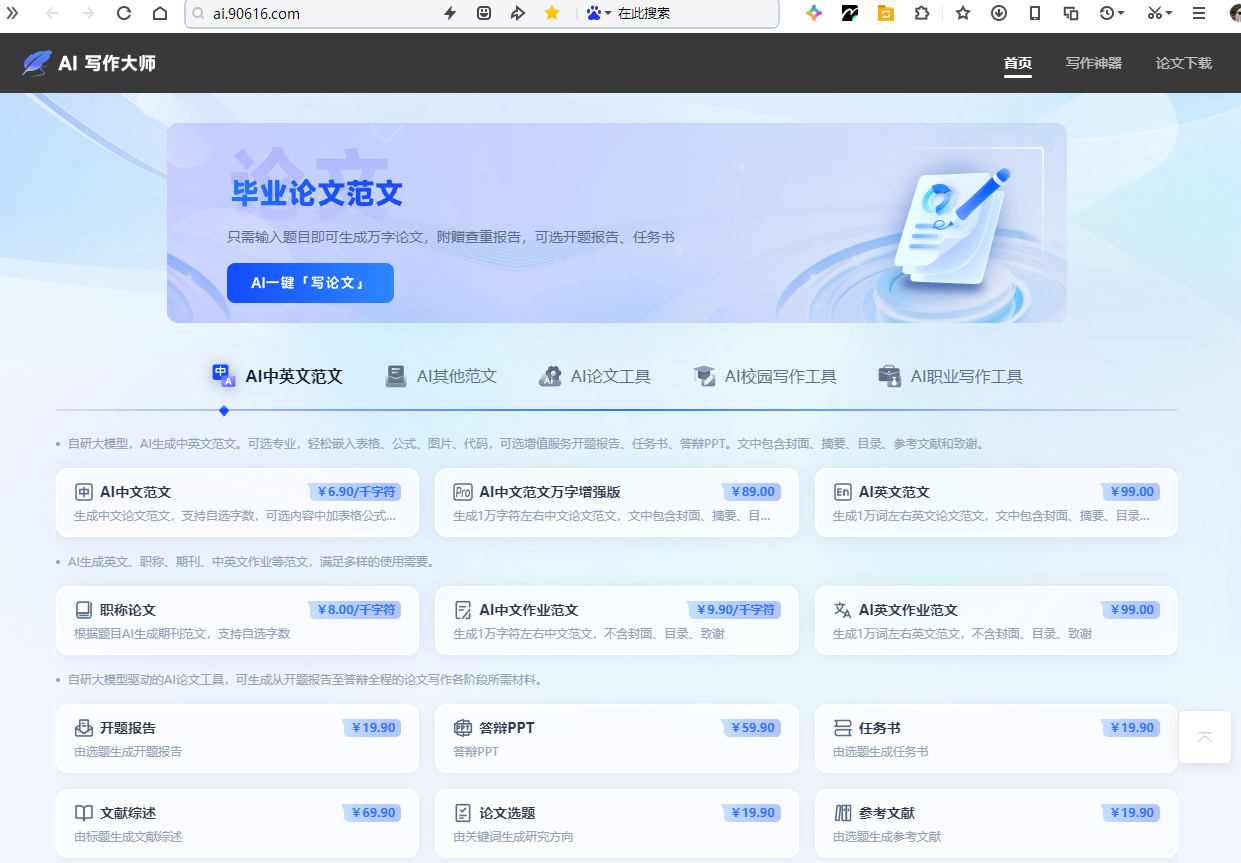Click the 由选题生成参考文献 description
The height and width of the screenshot is (863, 1241).
click(887, 837)
